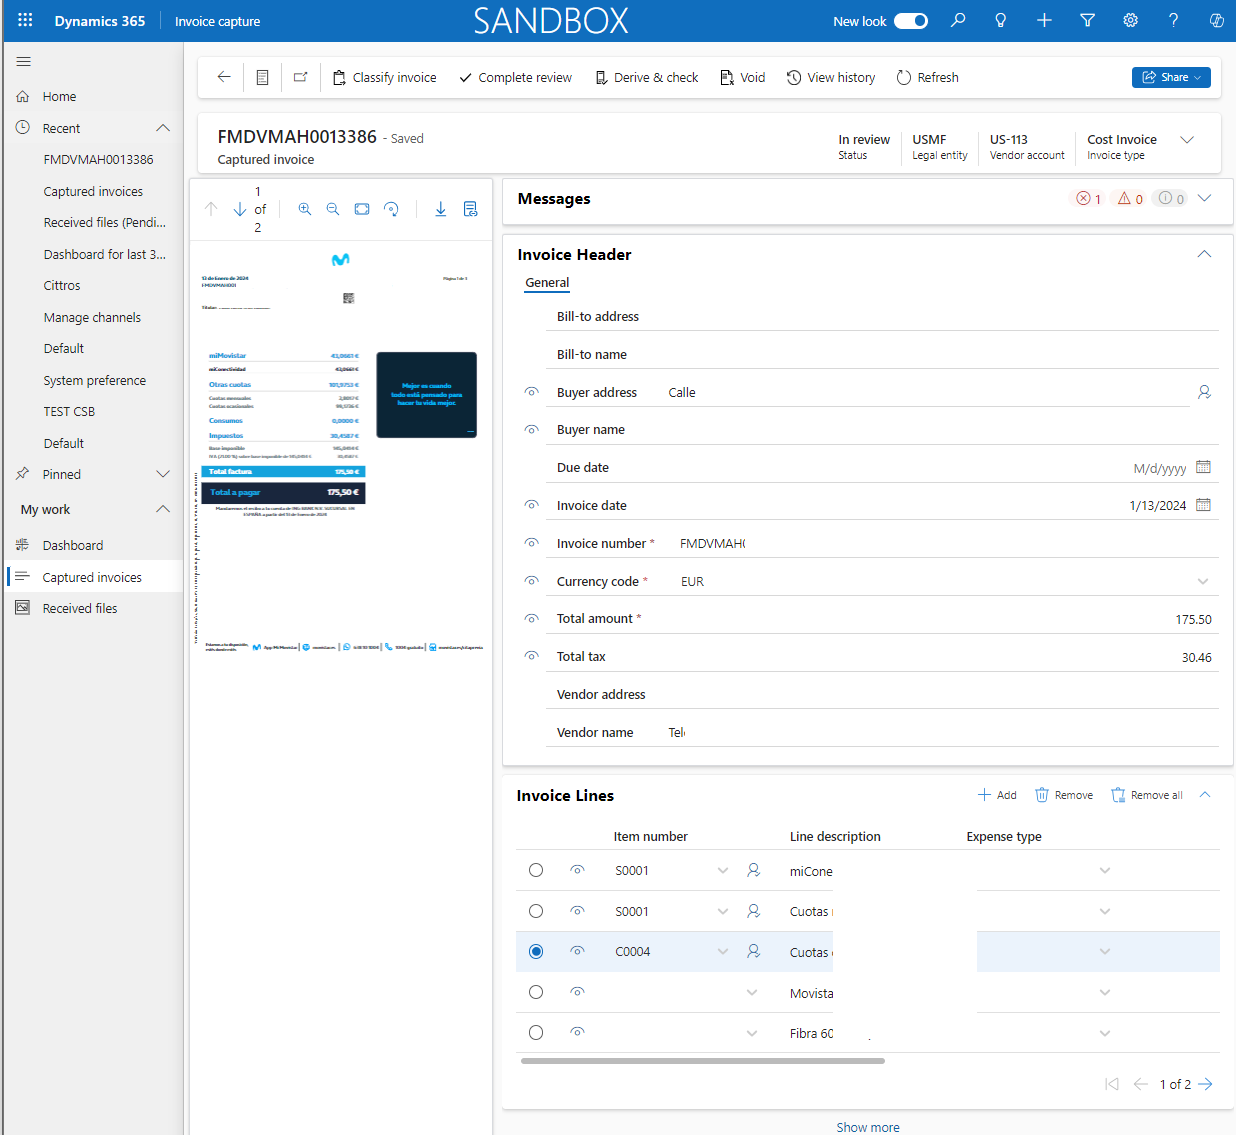This screenshot has height=1135, width=1236.
Task: Open Copilot from the top bar
Action: coord(1216,20)
